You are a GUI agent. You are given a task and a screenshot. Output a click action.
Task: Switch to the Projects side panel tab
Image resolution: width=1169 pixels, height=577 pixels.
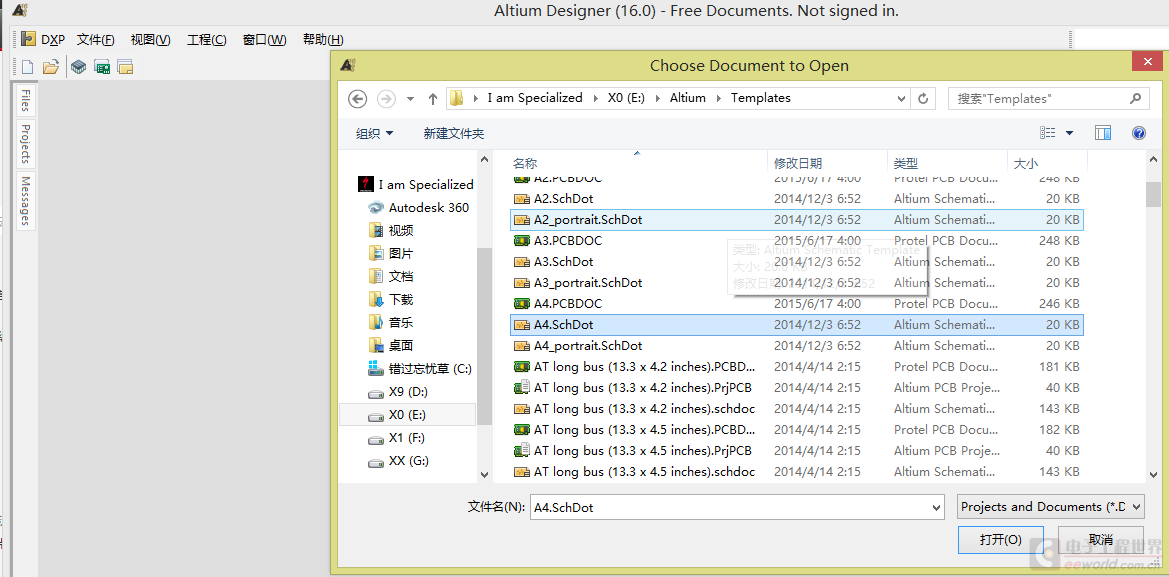click(25, 143)
